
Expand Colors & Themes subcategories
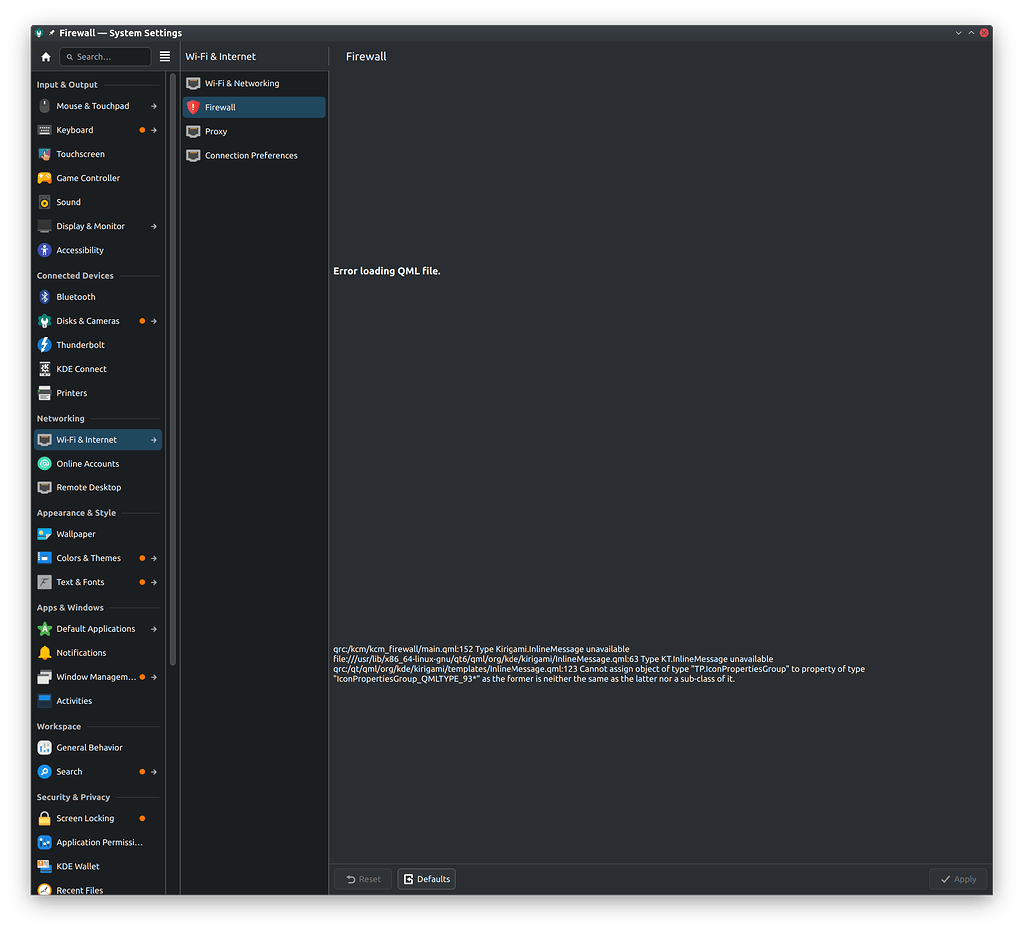[152, 558]
